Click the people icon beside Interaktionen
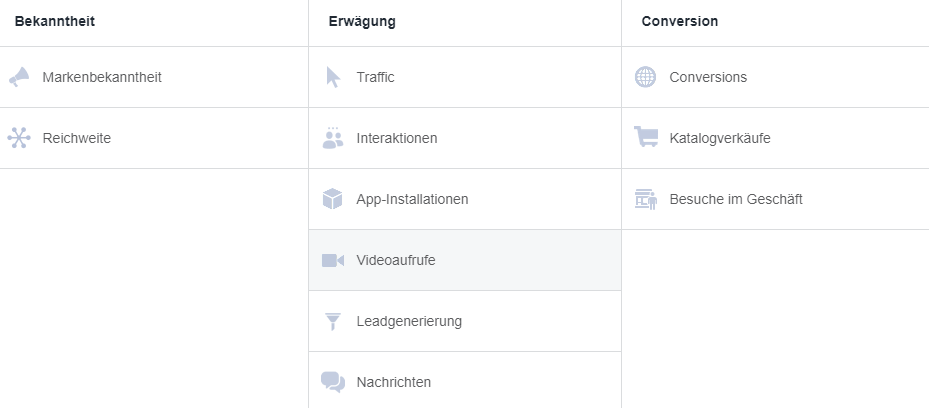929x408 pixels. point(333,138)
